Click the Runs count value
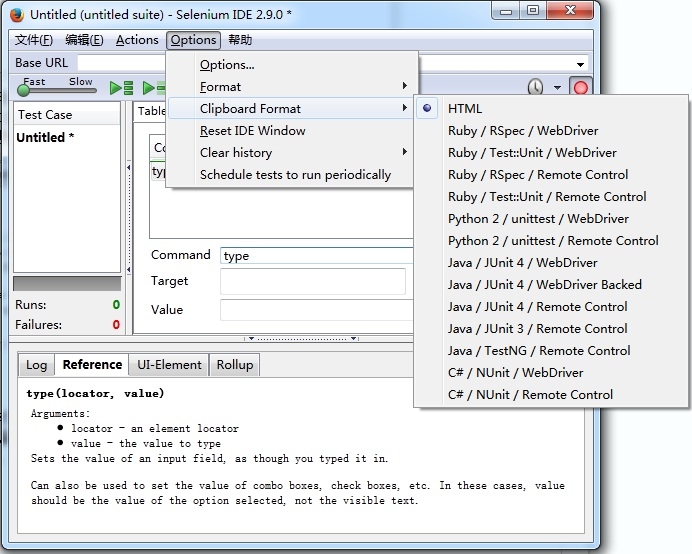 pyautogui.click(x=116, y=305)
